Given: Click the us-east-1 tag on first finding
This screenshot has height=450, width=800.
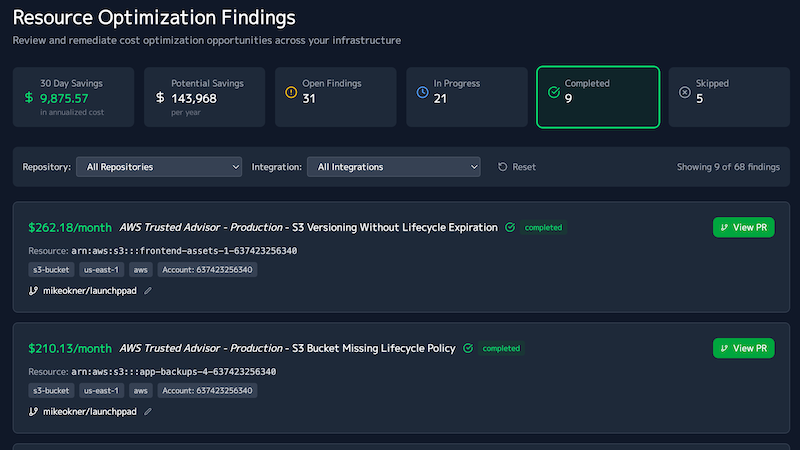Looking at the screenshot, I should 101,270.
